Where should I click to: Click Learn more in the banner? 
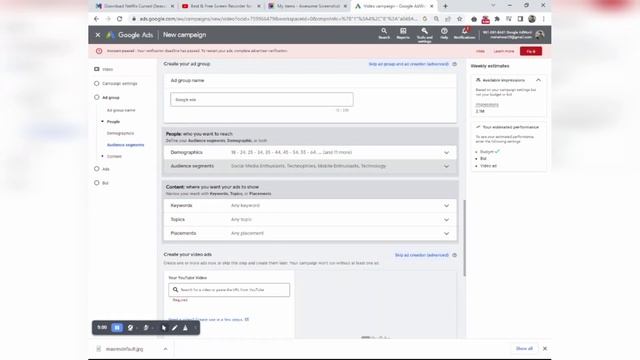pyautogui.click(x=504, y=51)
